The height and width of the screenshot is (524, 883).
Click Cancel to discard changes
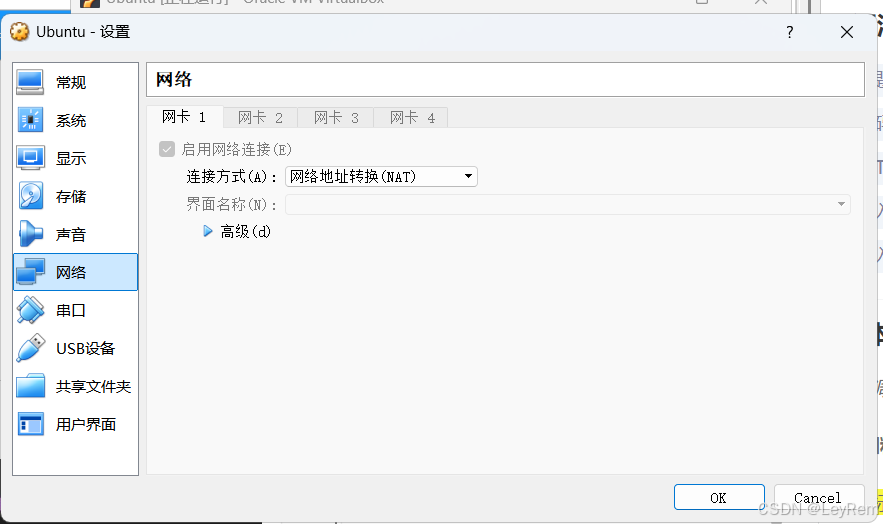819,498
